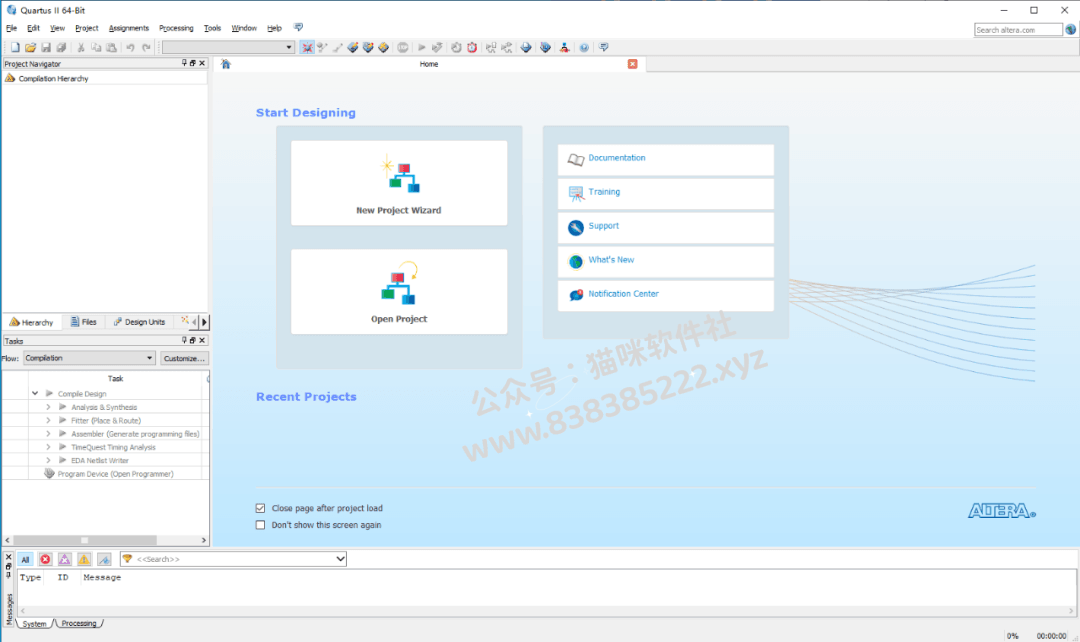Expand the Analysis & Synthesis task

pyautogui.click(x=48, y=407)
